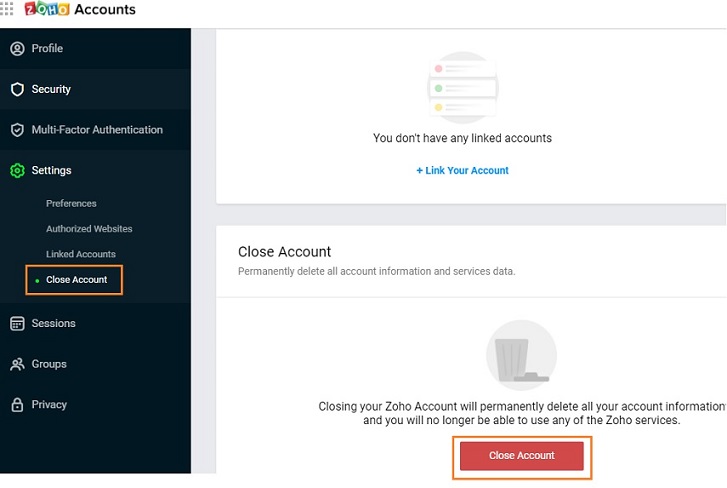Image resolution: width=727 pixels, height=488 pixels.
Task: Click the Security shield icon
Action: [x=17, y=90]
